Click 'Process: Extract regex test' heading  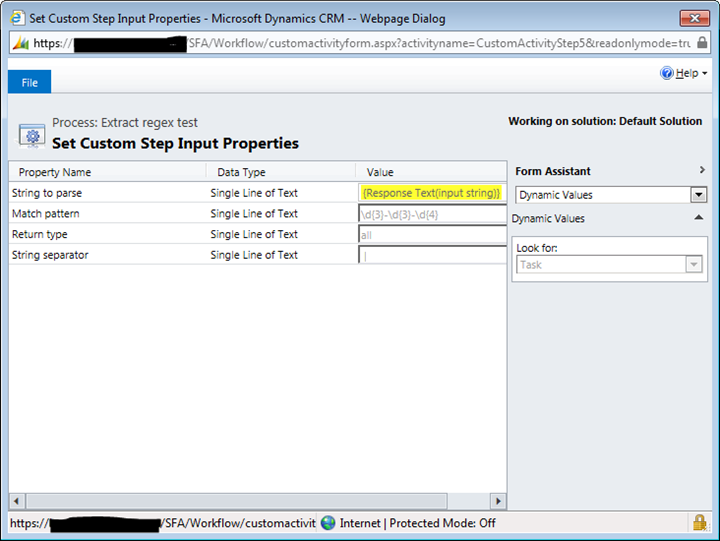pos(124,123)
